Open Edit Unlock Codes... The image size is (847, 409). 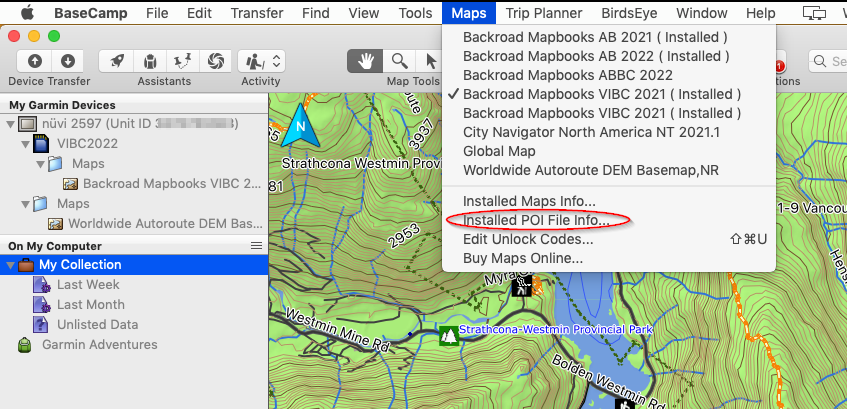[x=609, y=239]
